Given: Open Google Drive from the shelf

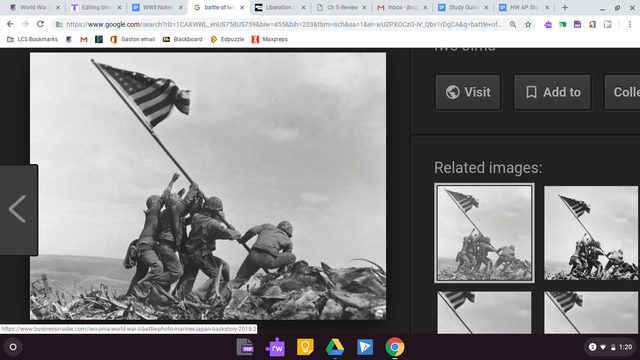Looking at the screenshot, I should pyautogui.click(x=335, y=347).
